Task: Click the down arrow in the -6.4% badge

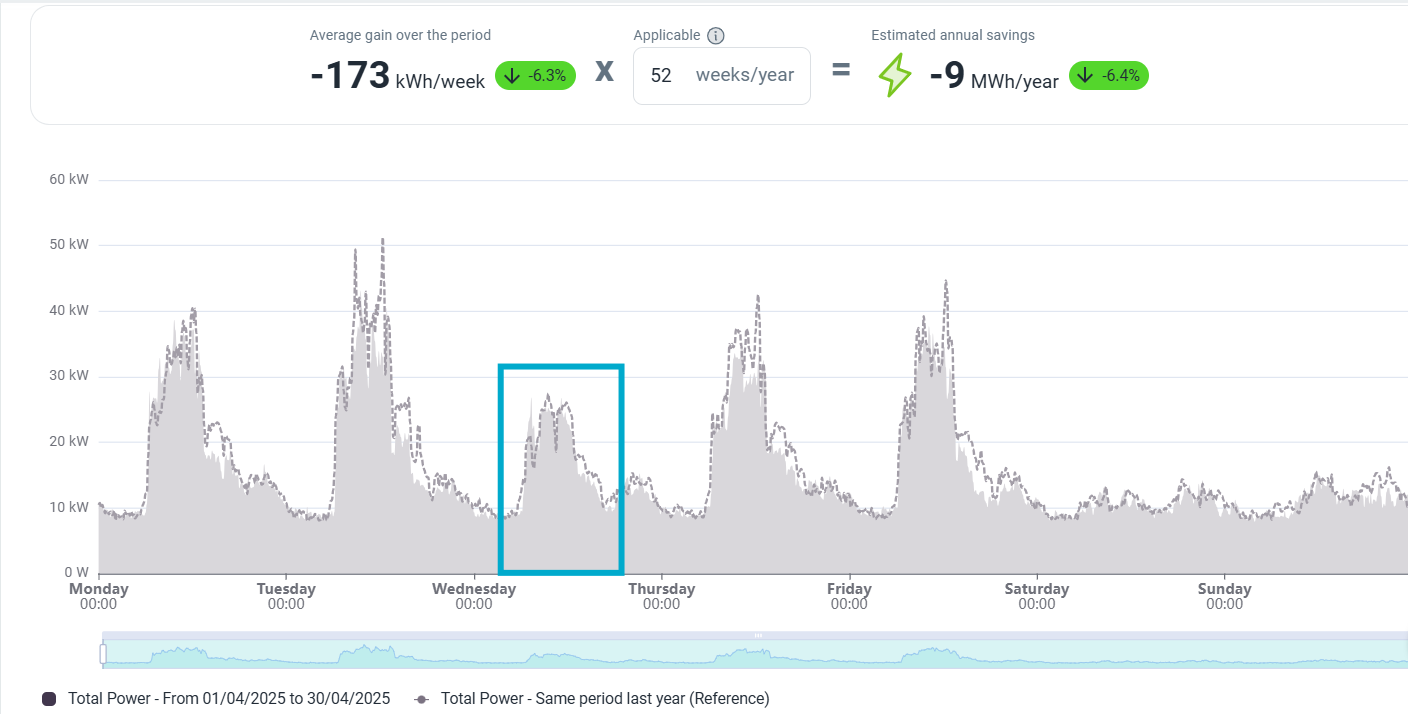Action: 1086,76
